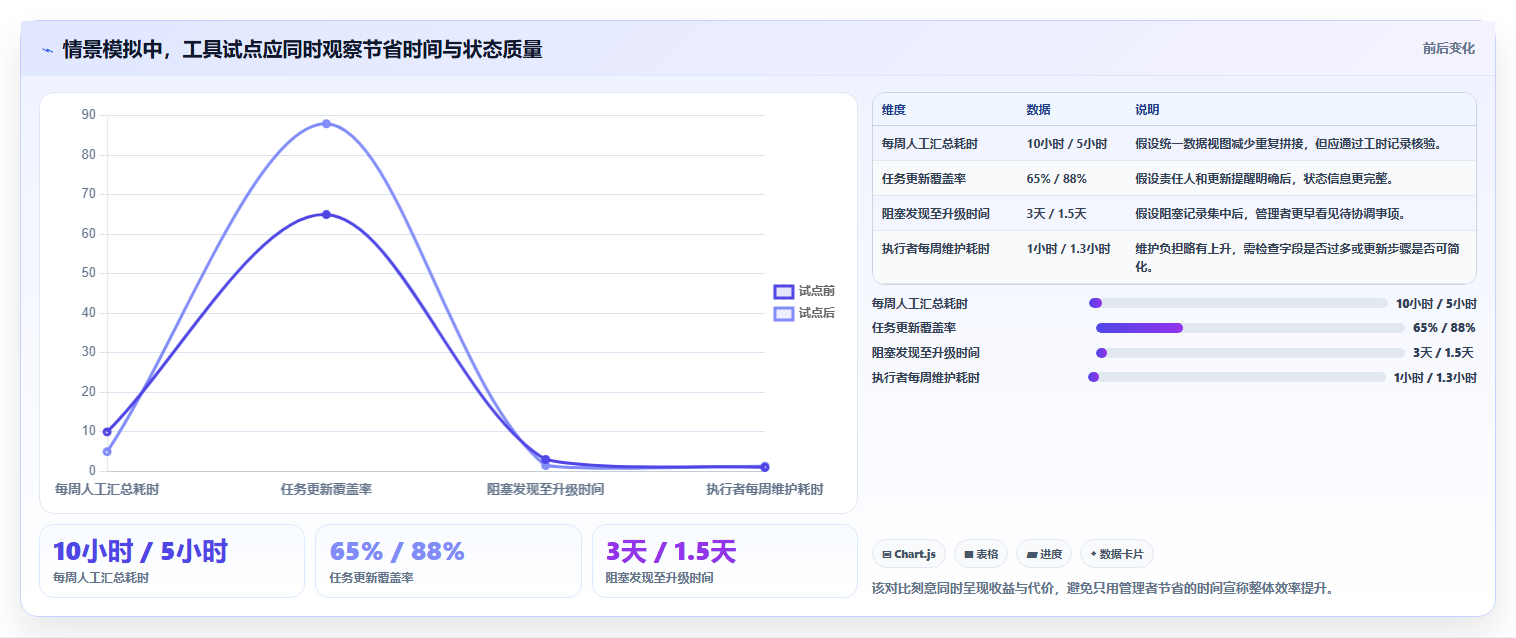Click the 任务更新覆盖率 progress bar
The image size is (1516, 638).
(1250, 328)
